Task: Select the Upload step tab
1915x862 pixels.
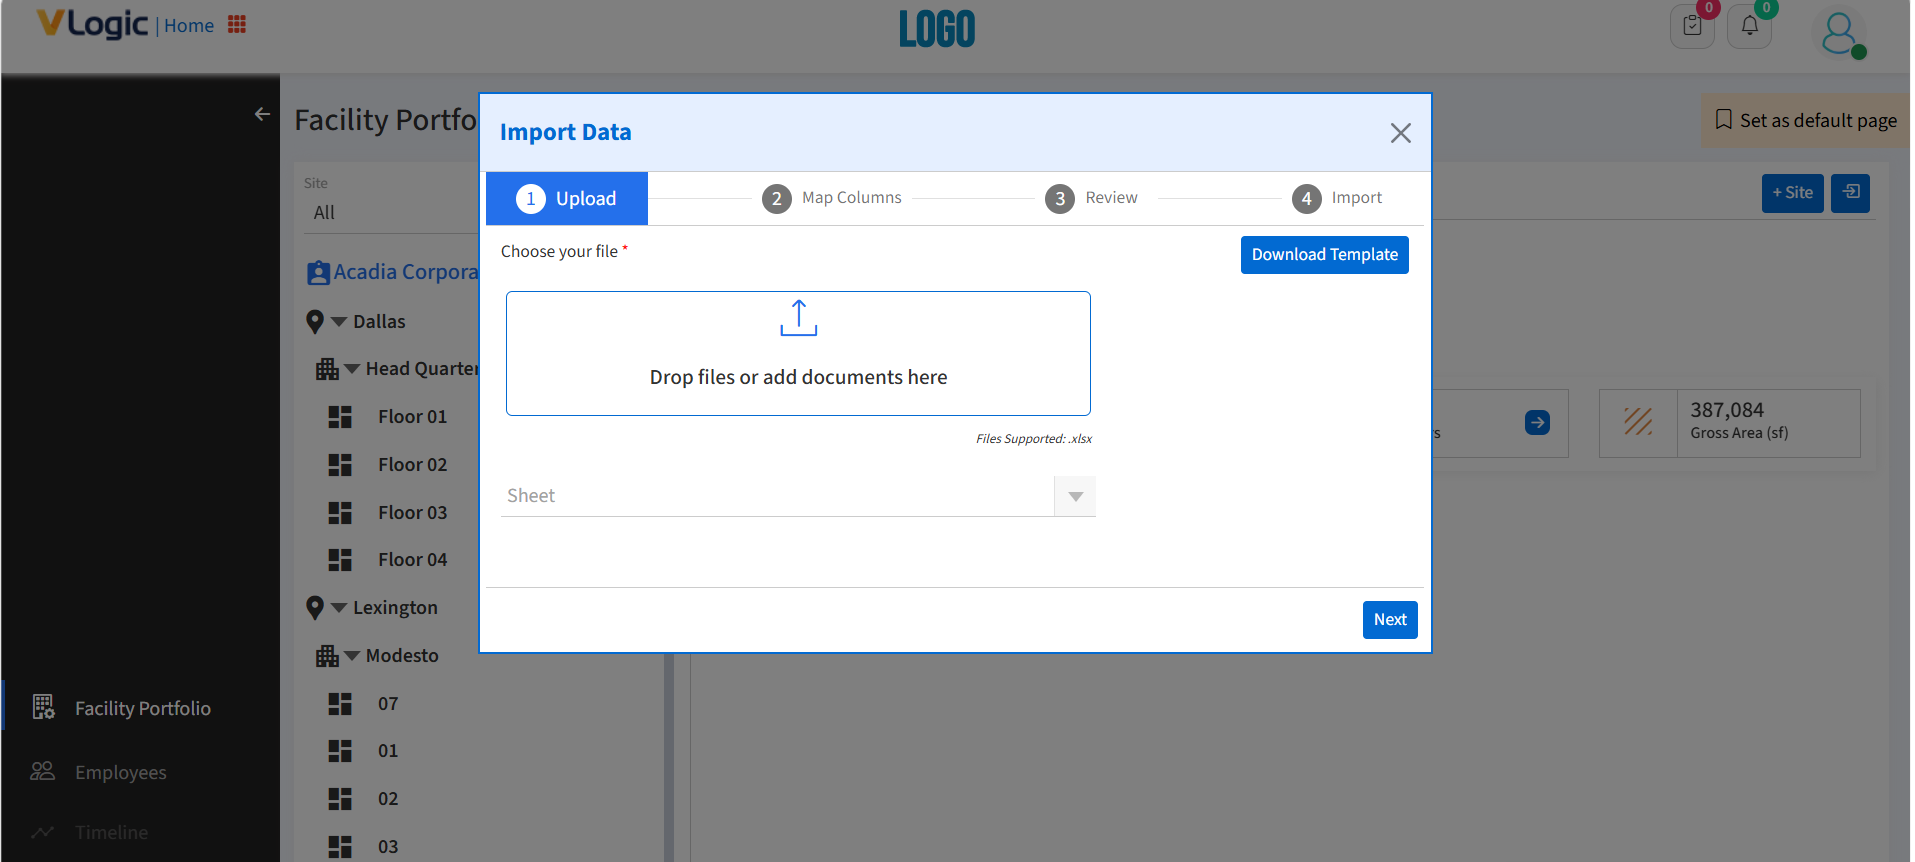Action: coord(567,199)
